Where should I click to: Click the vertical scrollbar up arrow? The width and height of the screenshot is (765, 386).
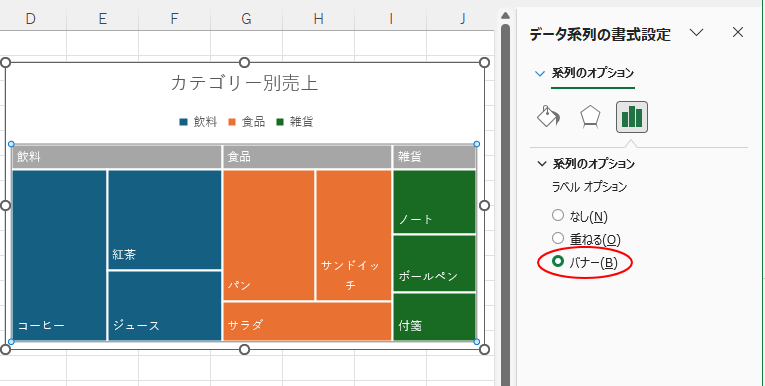(x=505, y=15)
